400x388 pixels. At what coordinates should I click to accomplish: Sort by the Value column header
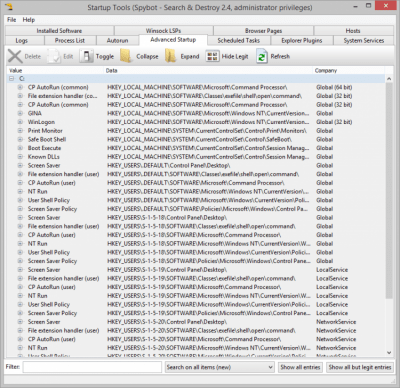(55, 70)
